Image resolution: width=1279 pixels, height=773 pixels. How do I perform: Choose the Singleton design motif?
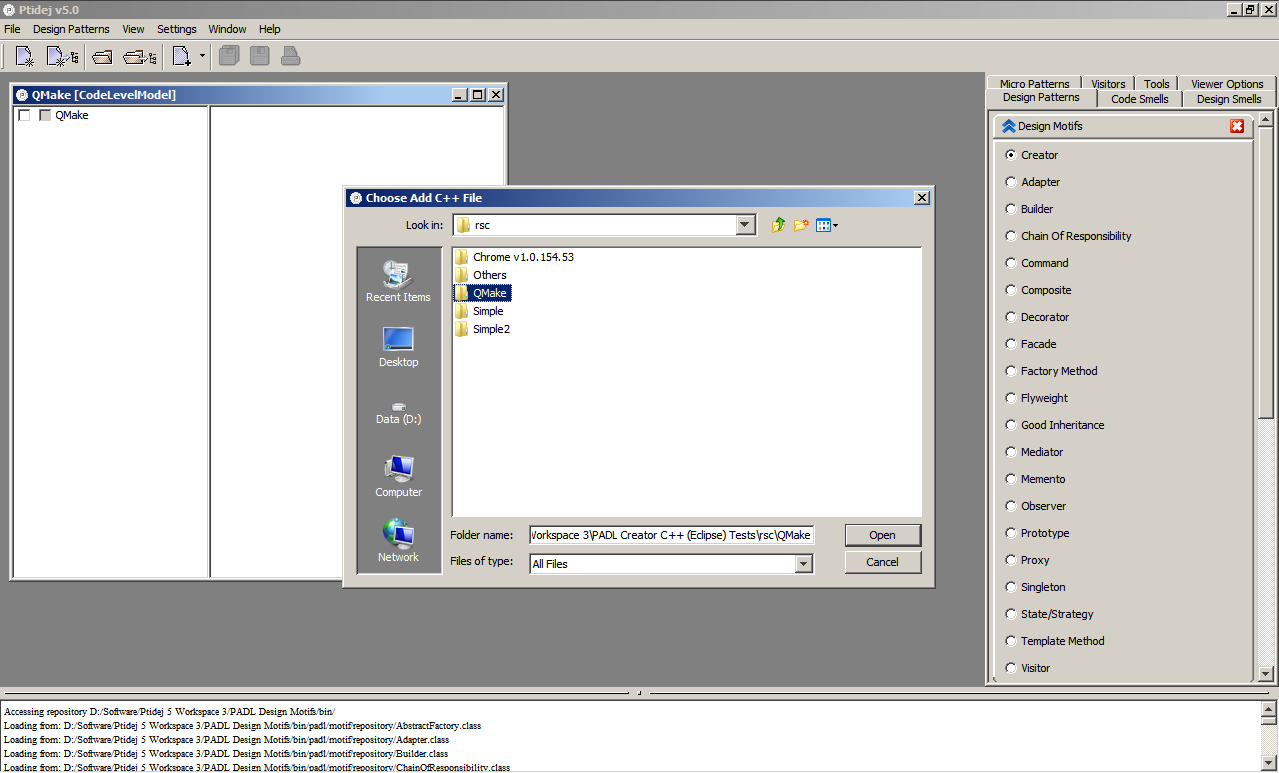tap(1010, 587)
